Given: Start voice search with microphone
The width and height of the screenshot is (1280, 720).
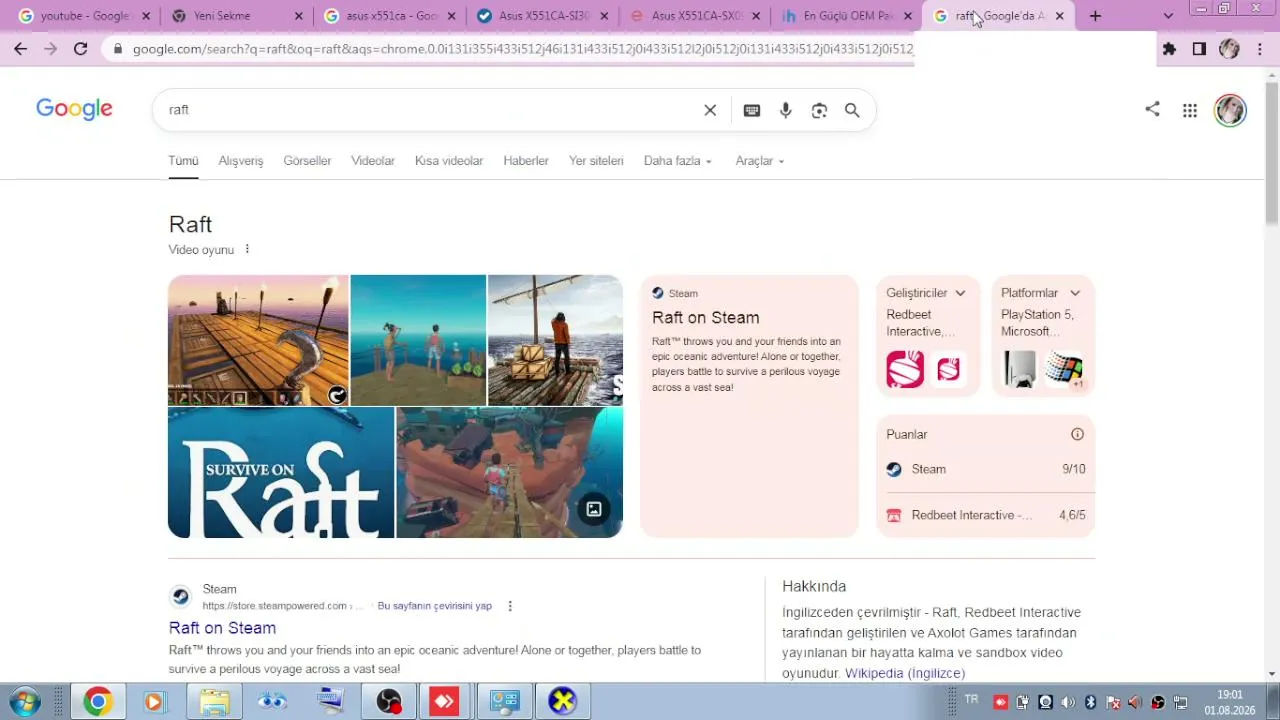Looking at the screenshot, I should pos(786,110).
